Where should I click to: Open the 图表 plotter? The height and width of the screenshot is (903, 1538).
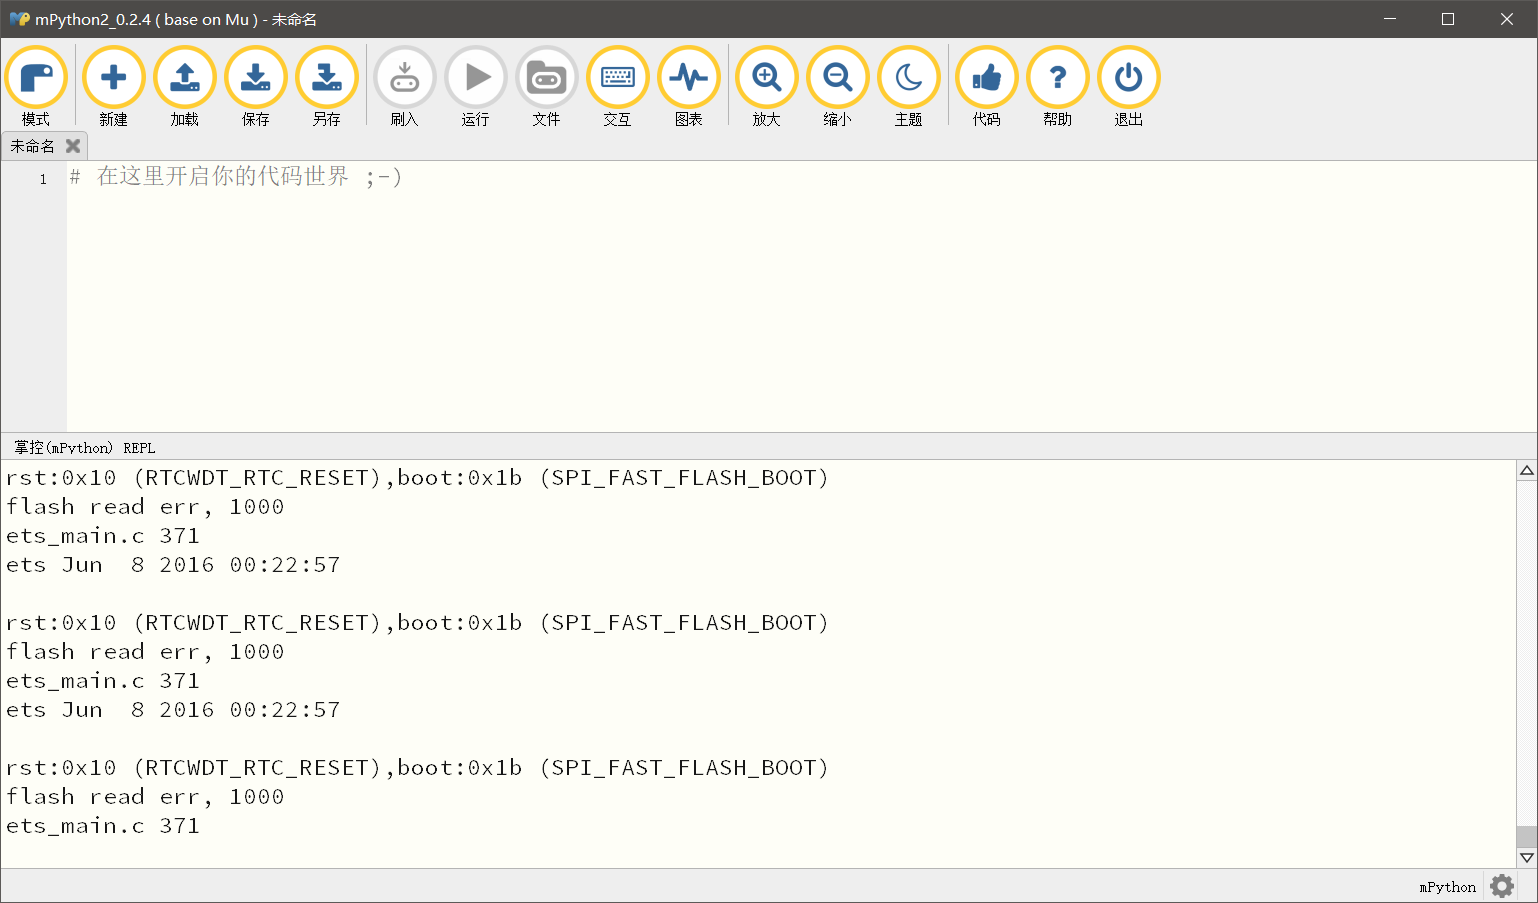689,87
